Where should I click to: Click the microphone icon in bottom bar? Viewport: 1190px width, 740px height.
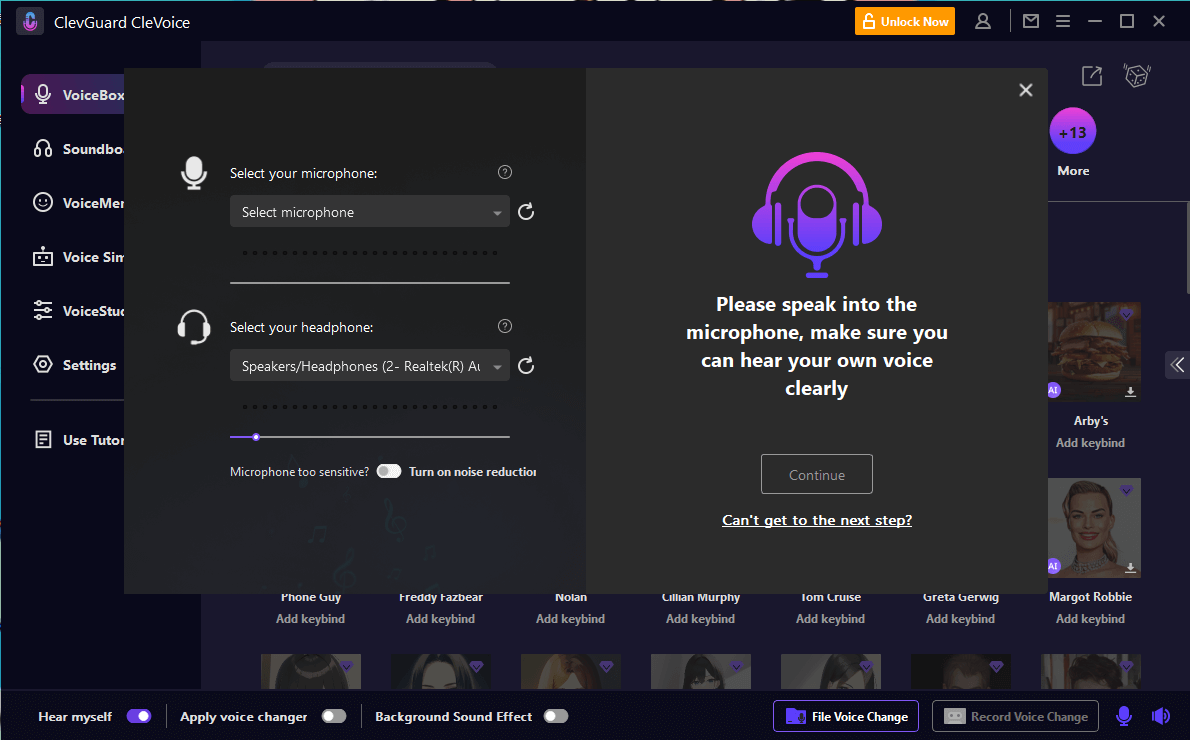point(1124,716)
